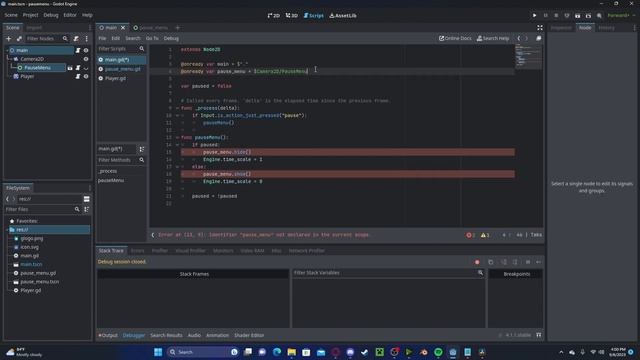Open Online Docs link
This screenshot has width=640, height=360.
455,38
